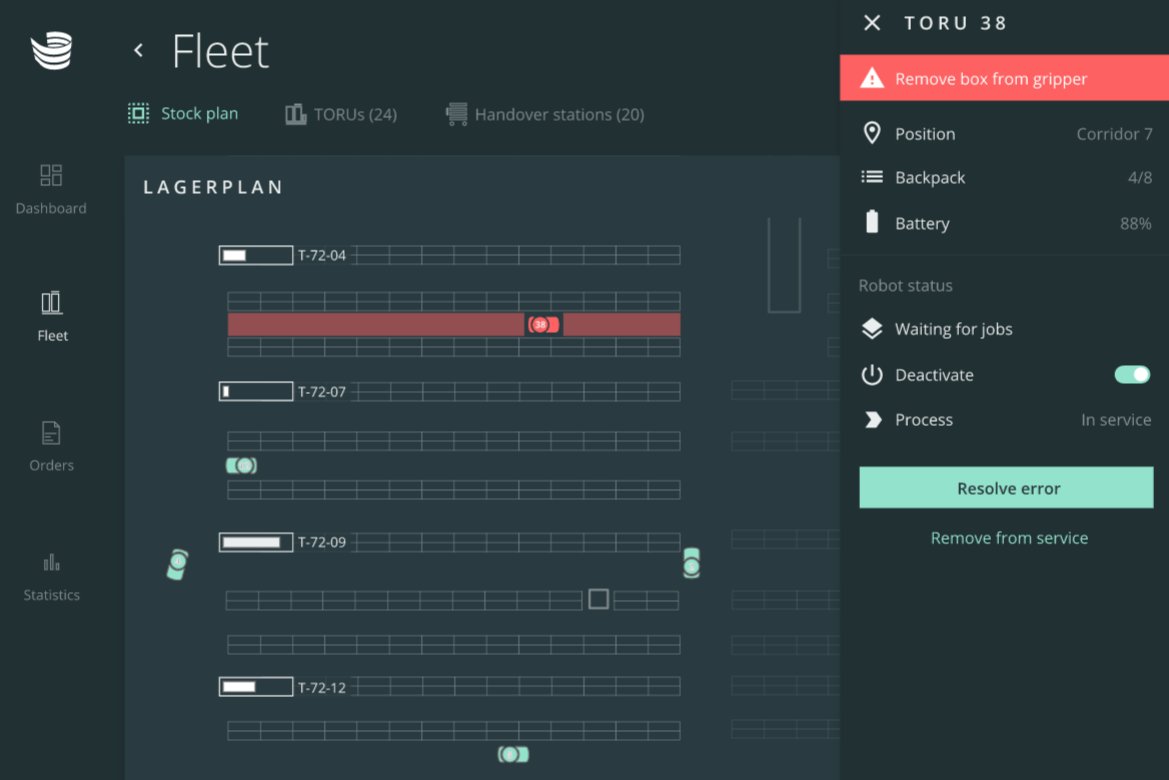Screen dimensions: 1169x780
Task: Click the app logo in top-left
Action: click(51, 51)
